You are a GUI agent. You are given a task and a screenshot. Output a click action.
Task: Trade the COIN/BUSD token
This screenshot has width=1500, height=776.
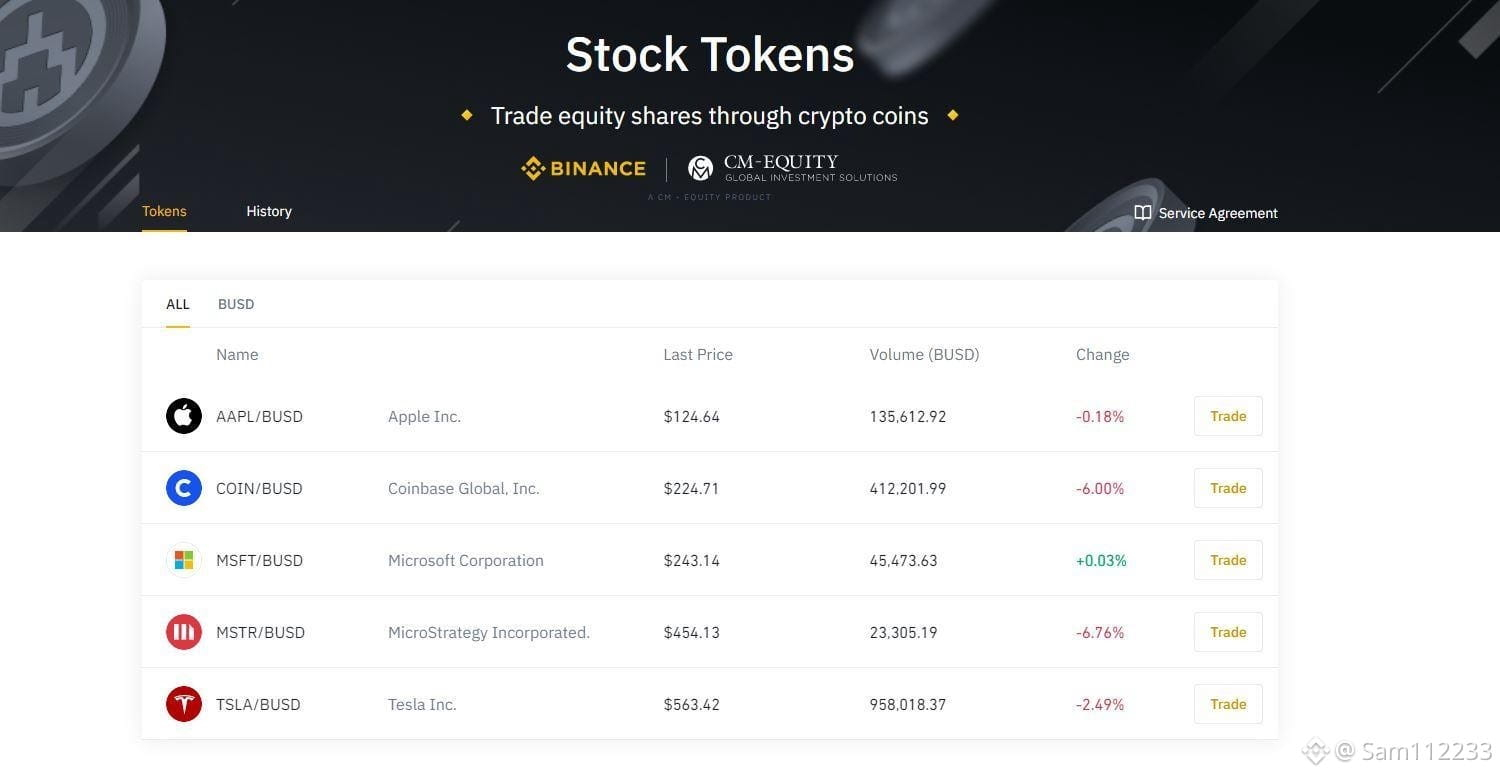click(1228, 488)
